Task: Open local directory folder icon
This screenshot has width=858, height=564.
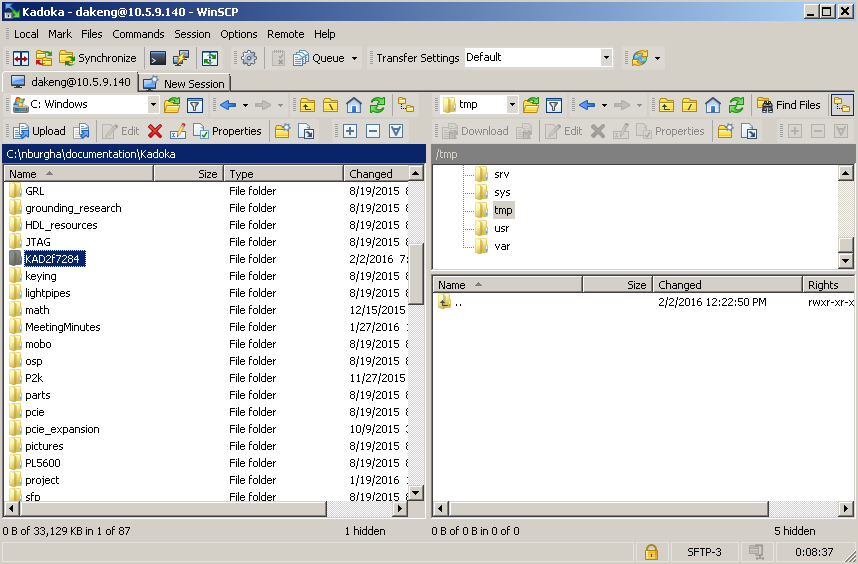Action: (172, 105)
